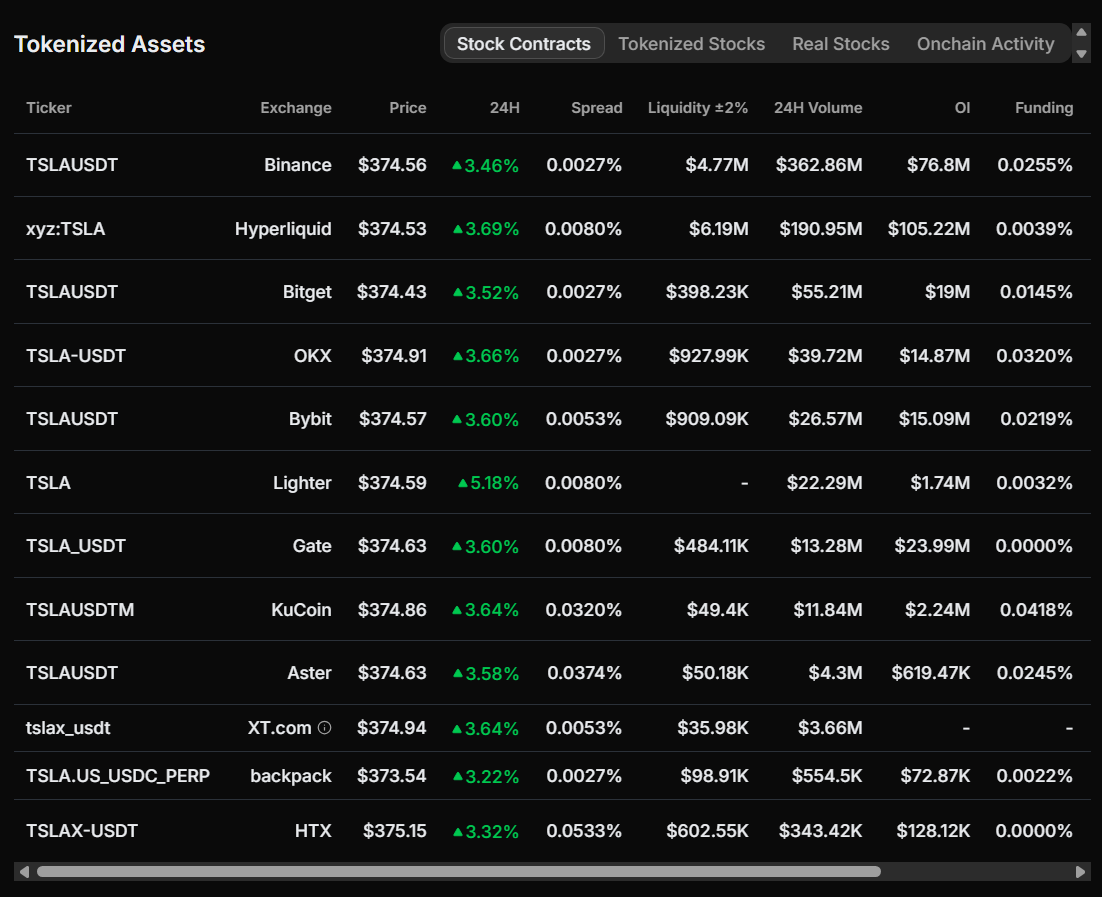Select the TSLA.US_USDC_PERP ticker
Viewport: 1102px width, 897px height.
(x=118, y=776)
